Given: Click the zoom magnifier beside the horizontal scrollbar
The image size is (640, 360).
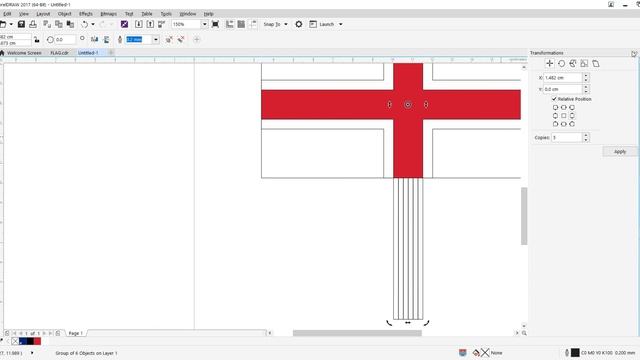Looking at the screenshot, I should (524, 333).
